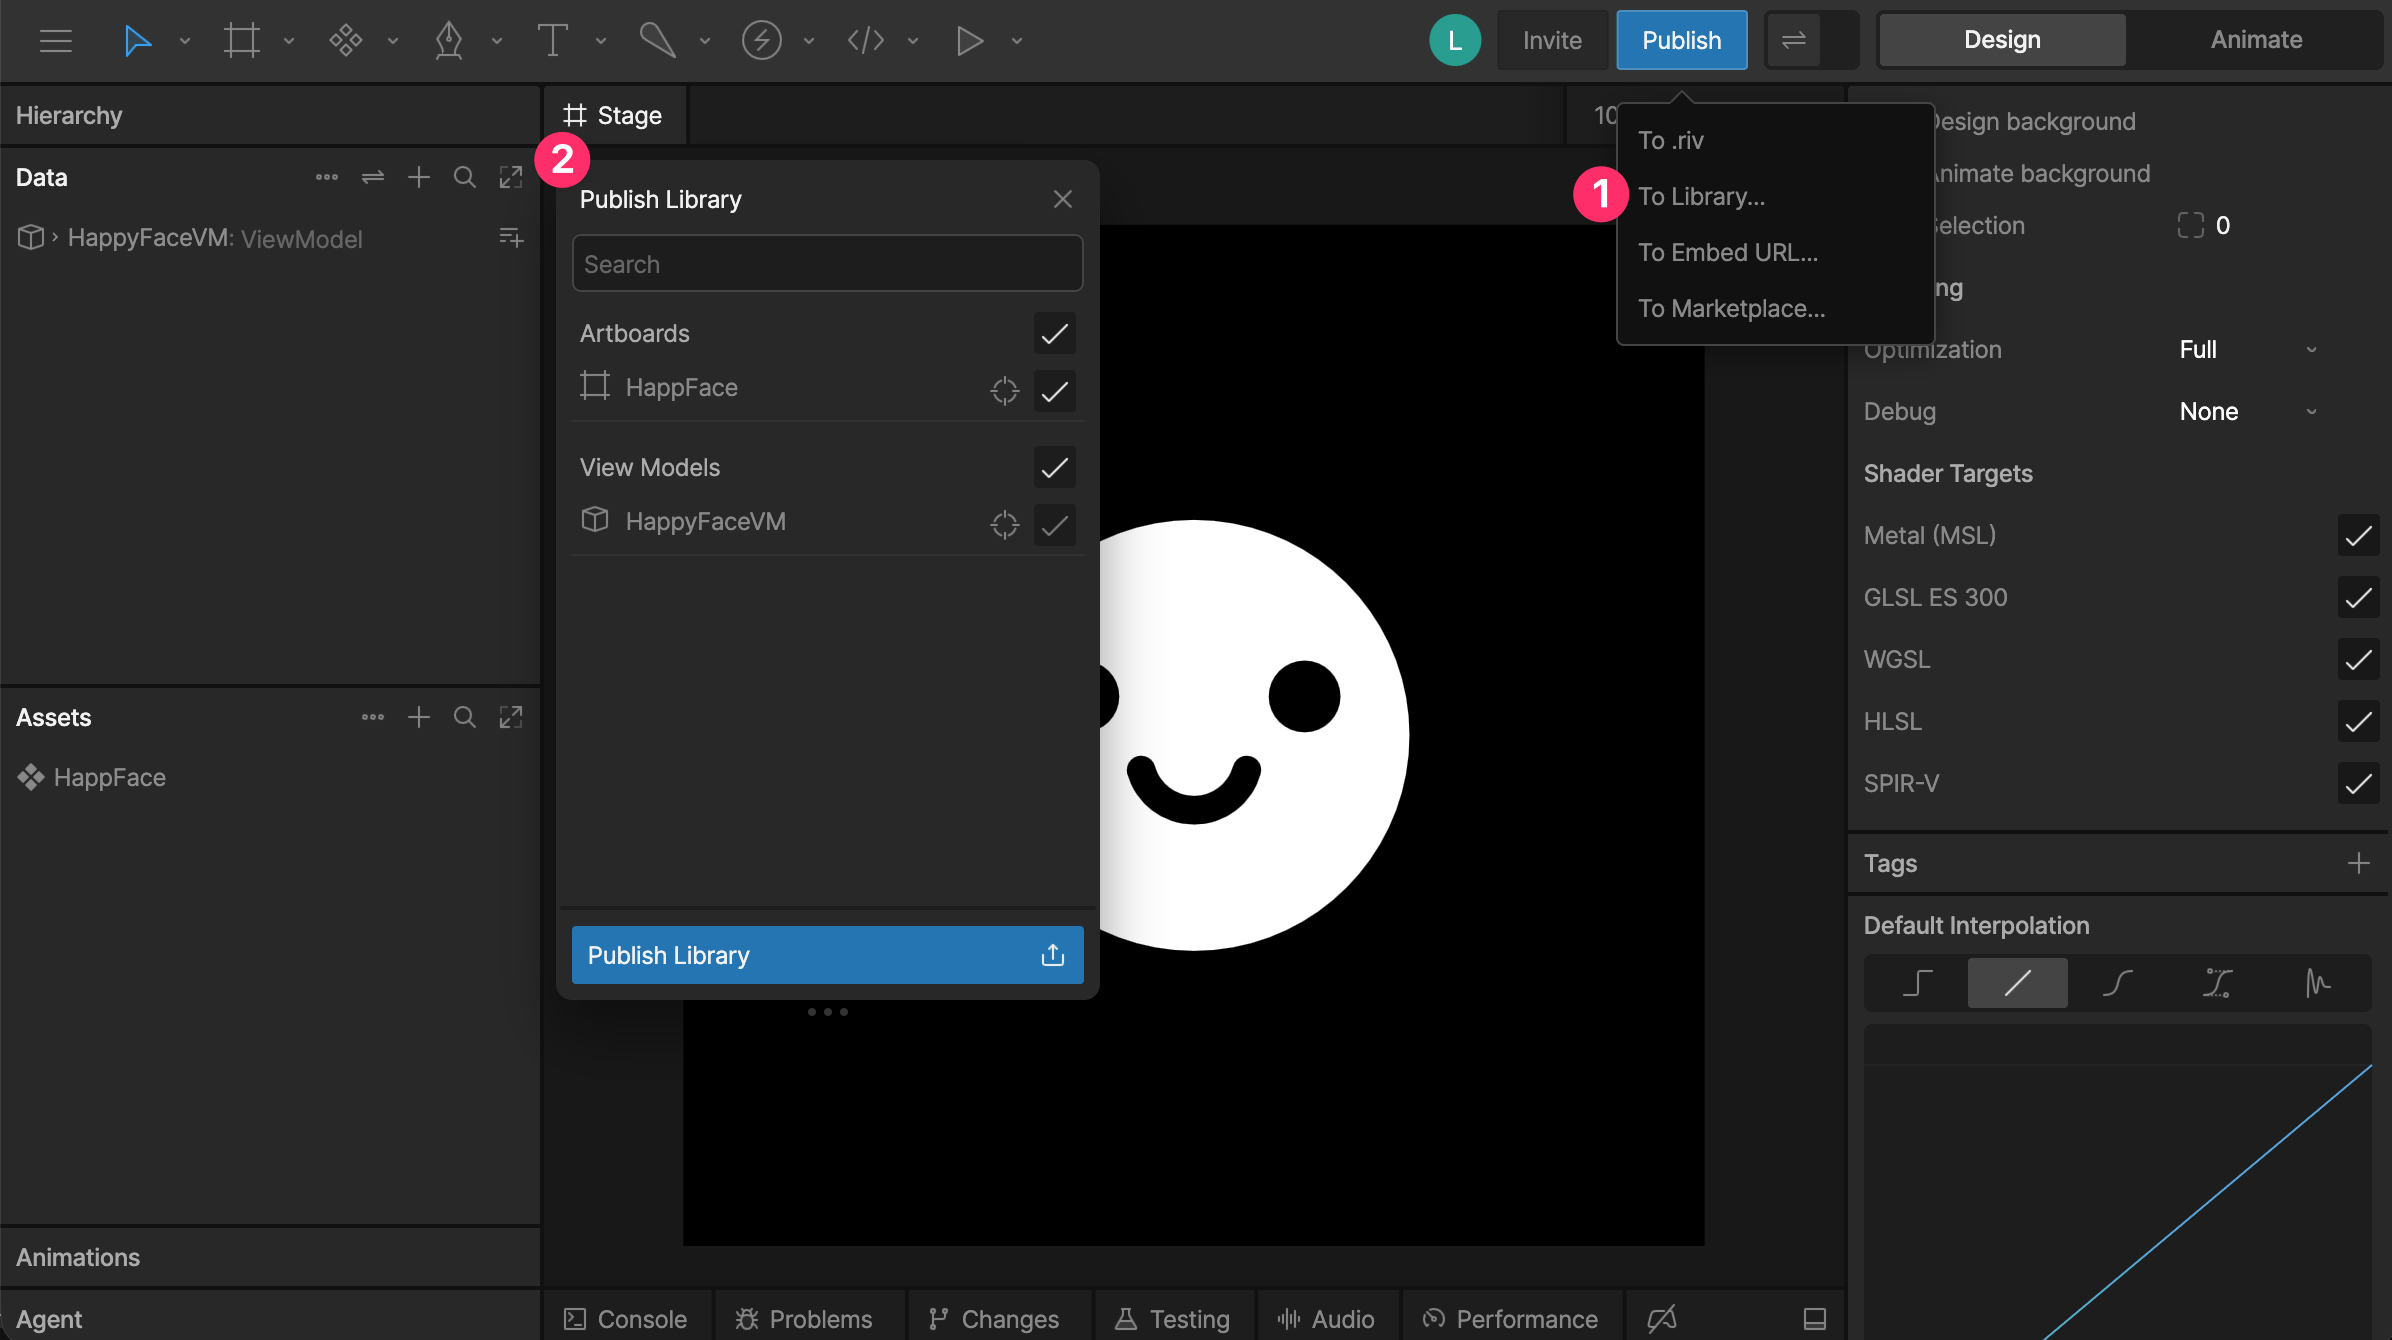Click the Invite button
Image resolution: width=2392 pixels, height=1340 pixels.
1552,40
